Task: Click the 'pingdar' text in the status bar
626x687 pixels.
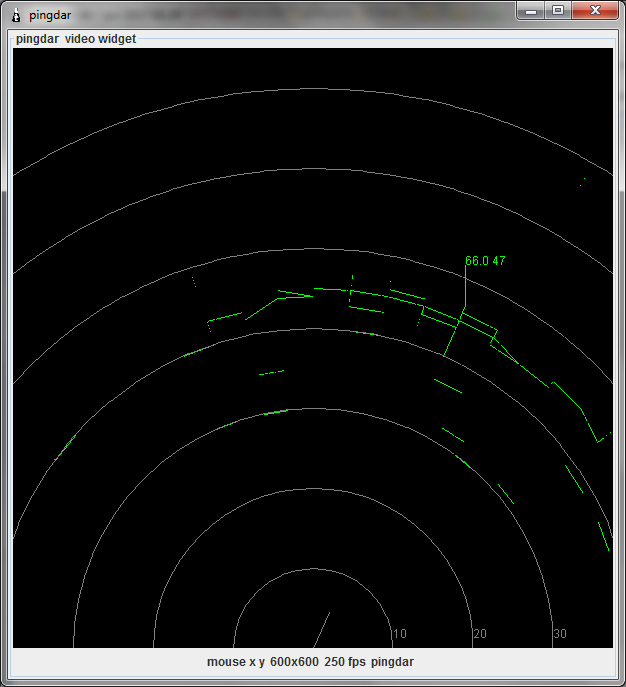Action: tap(392, 662)
